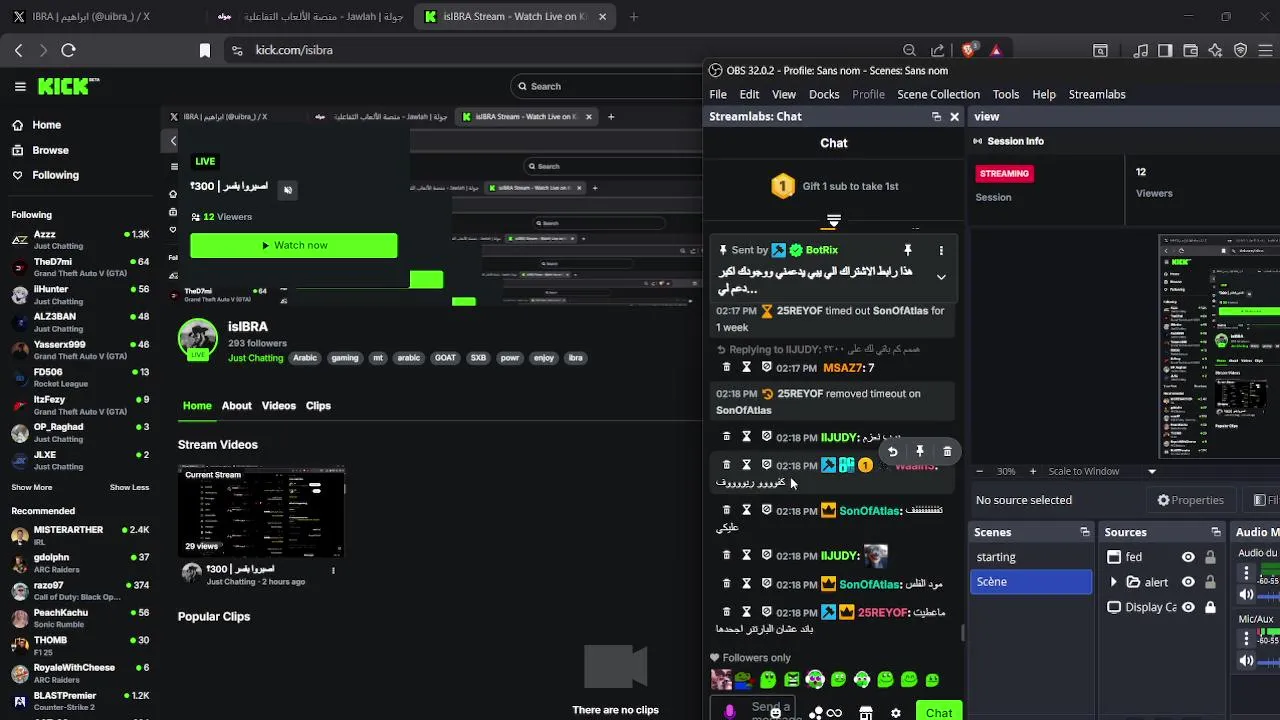Float the Sources dock panel

pos(1216,532)
